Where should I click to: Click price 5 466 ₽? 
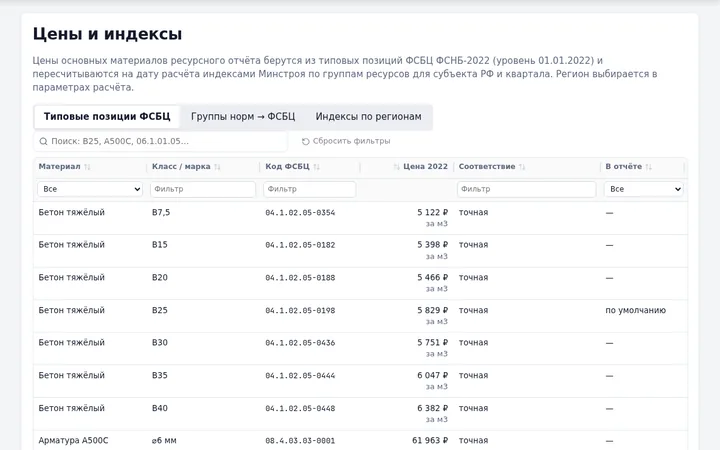tap(433, 278)
